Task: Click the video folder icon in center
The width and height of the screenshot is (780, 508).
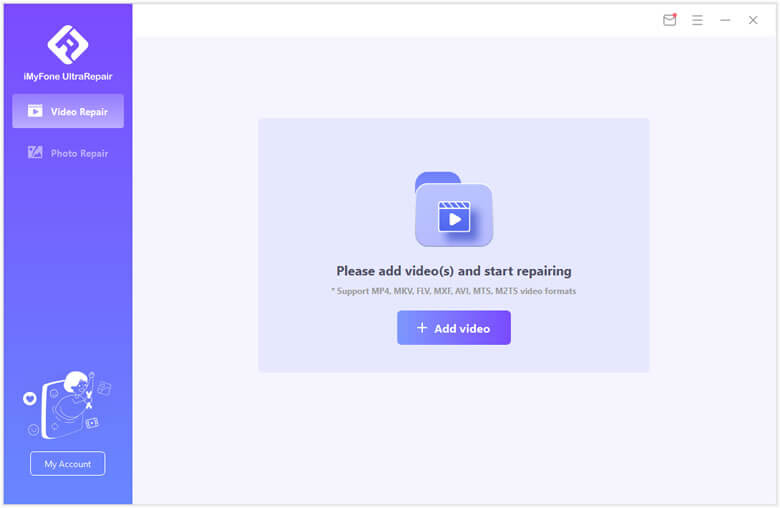Action: point(454,210)
